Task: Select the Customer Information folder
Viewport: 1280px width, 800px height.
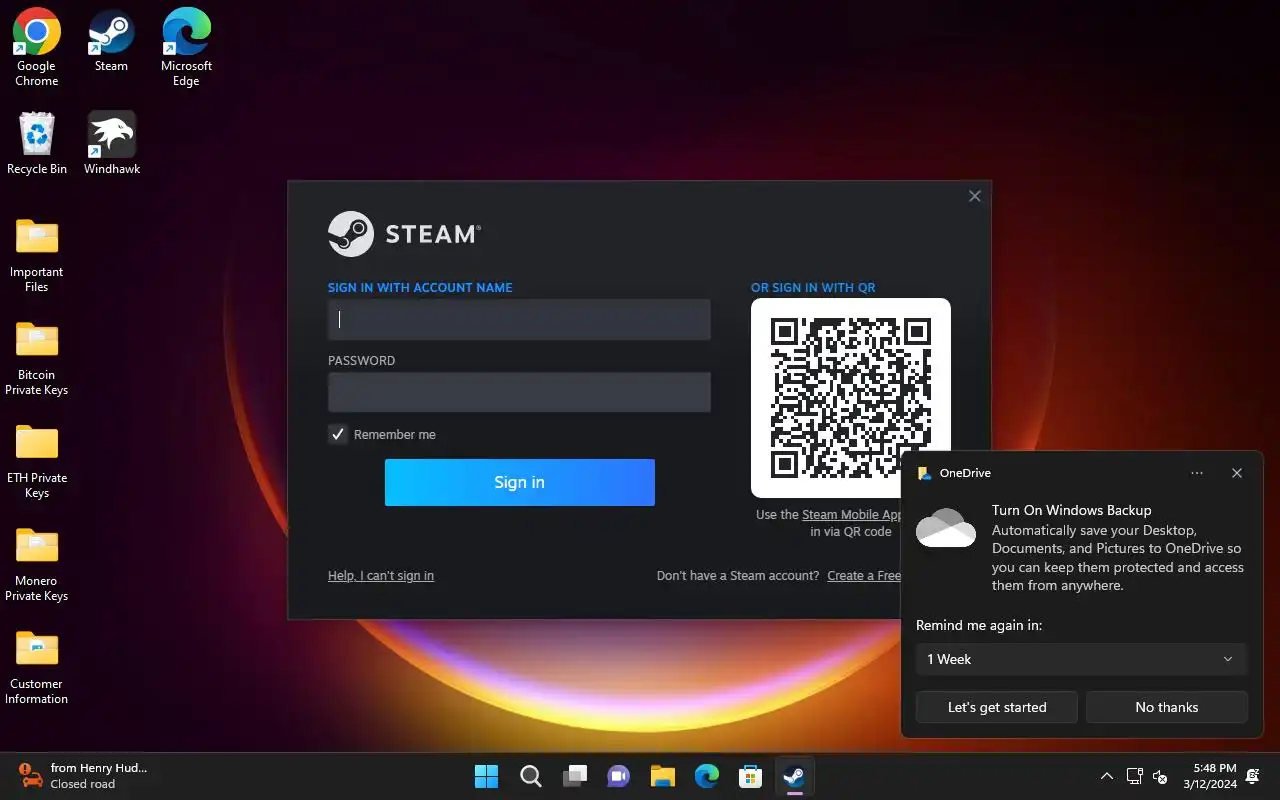Action: click(37, 667)
